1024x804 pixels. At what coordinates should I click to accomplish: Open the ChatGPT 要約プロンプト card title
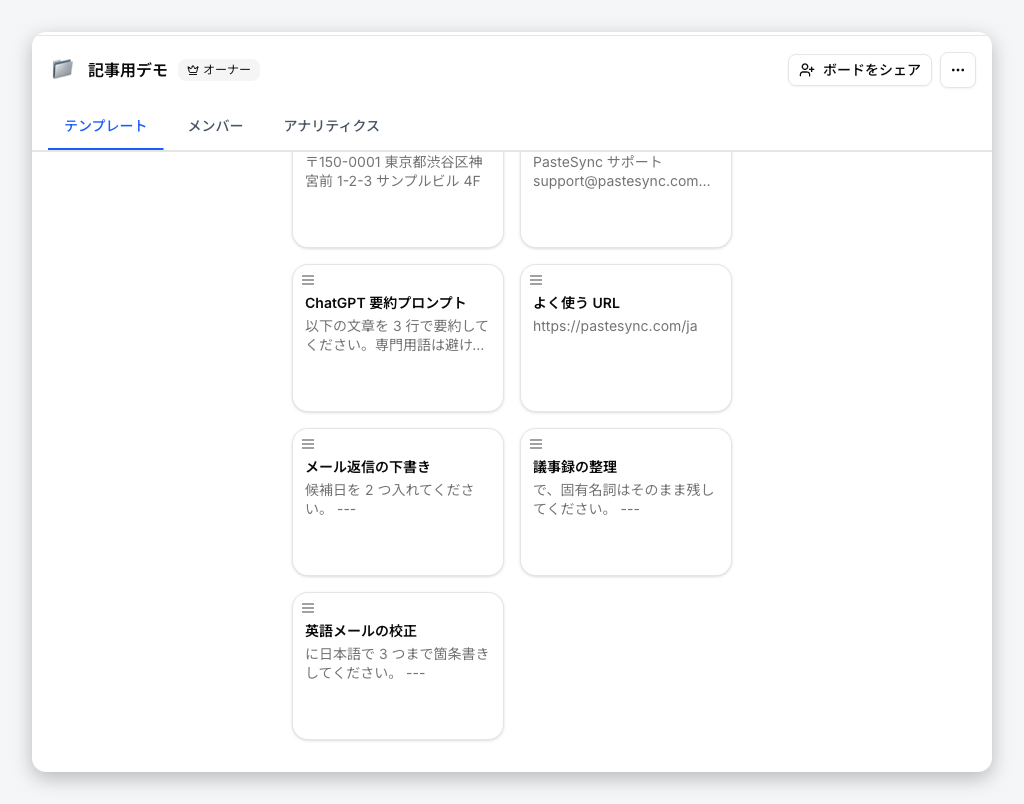click(x=385, y=303)
